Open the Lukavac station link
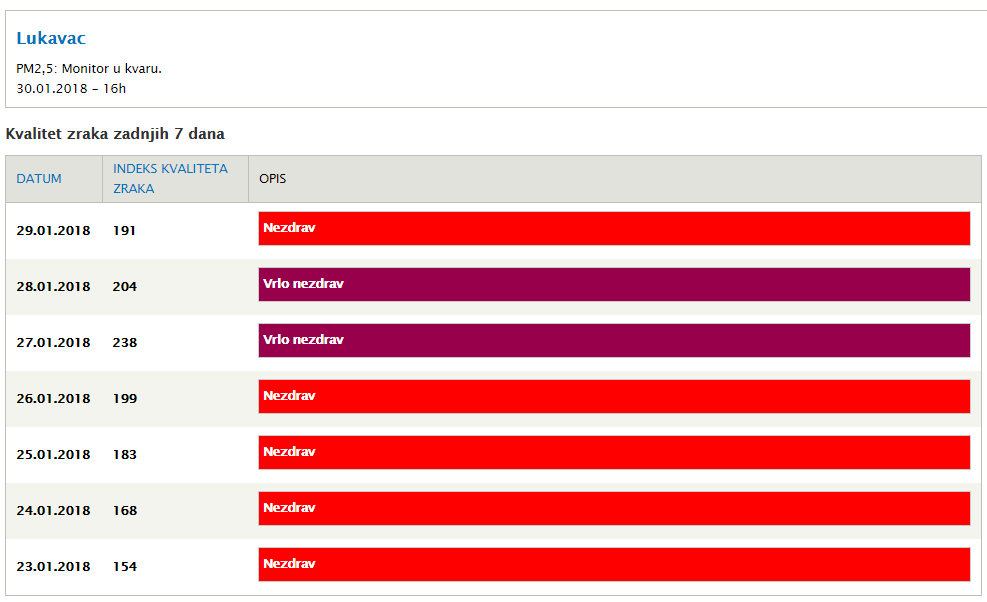The height and width of the screenshot is (602, 987). pos(51,39)
